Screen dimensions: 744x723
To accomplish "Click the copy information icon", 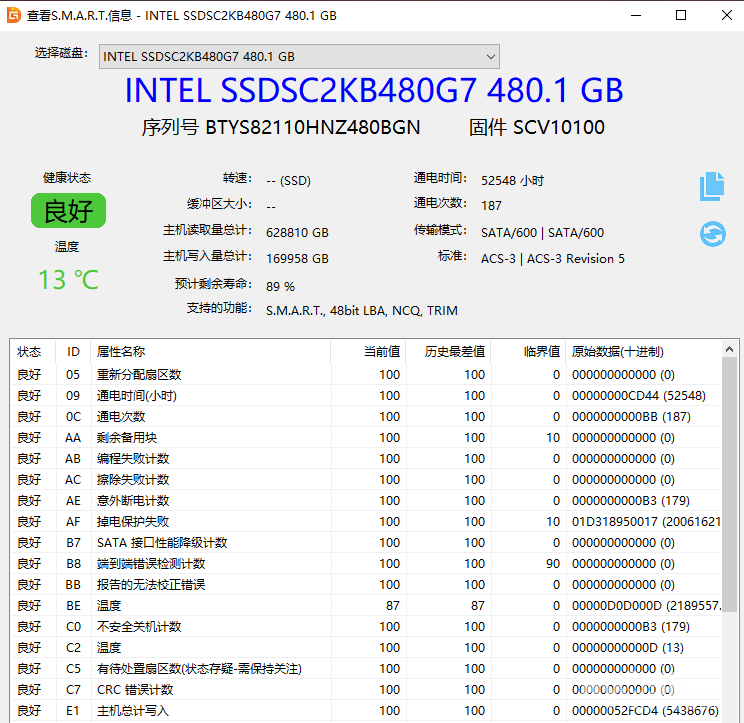I will (712, 185).
